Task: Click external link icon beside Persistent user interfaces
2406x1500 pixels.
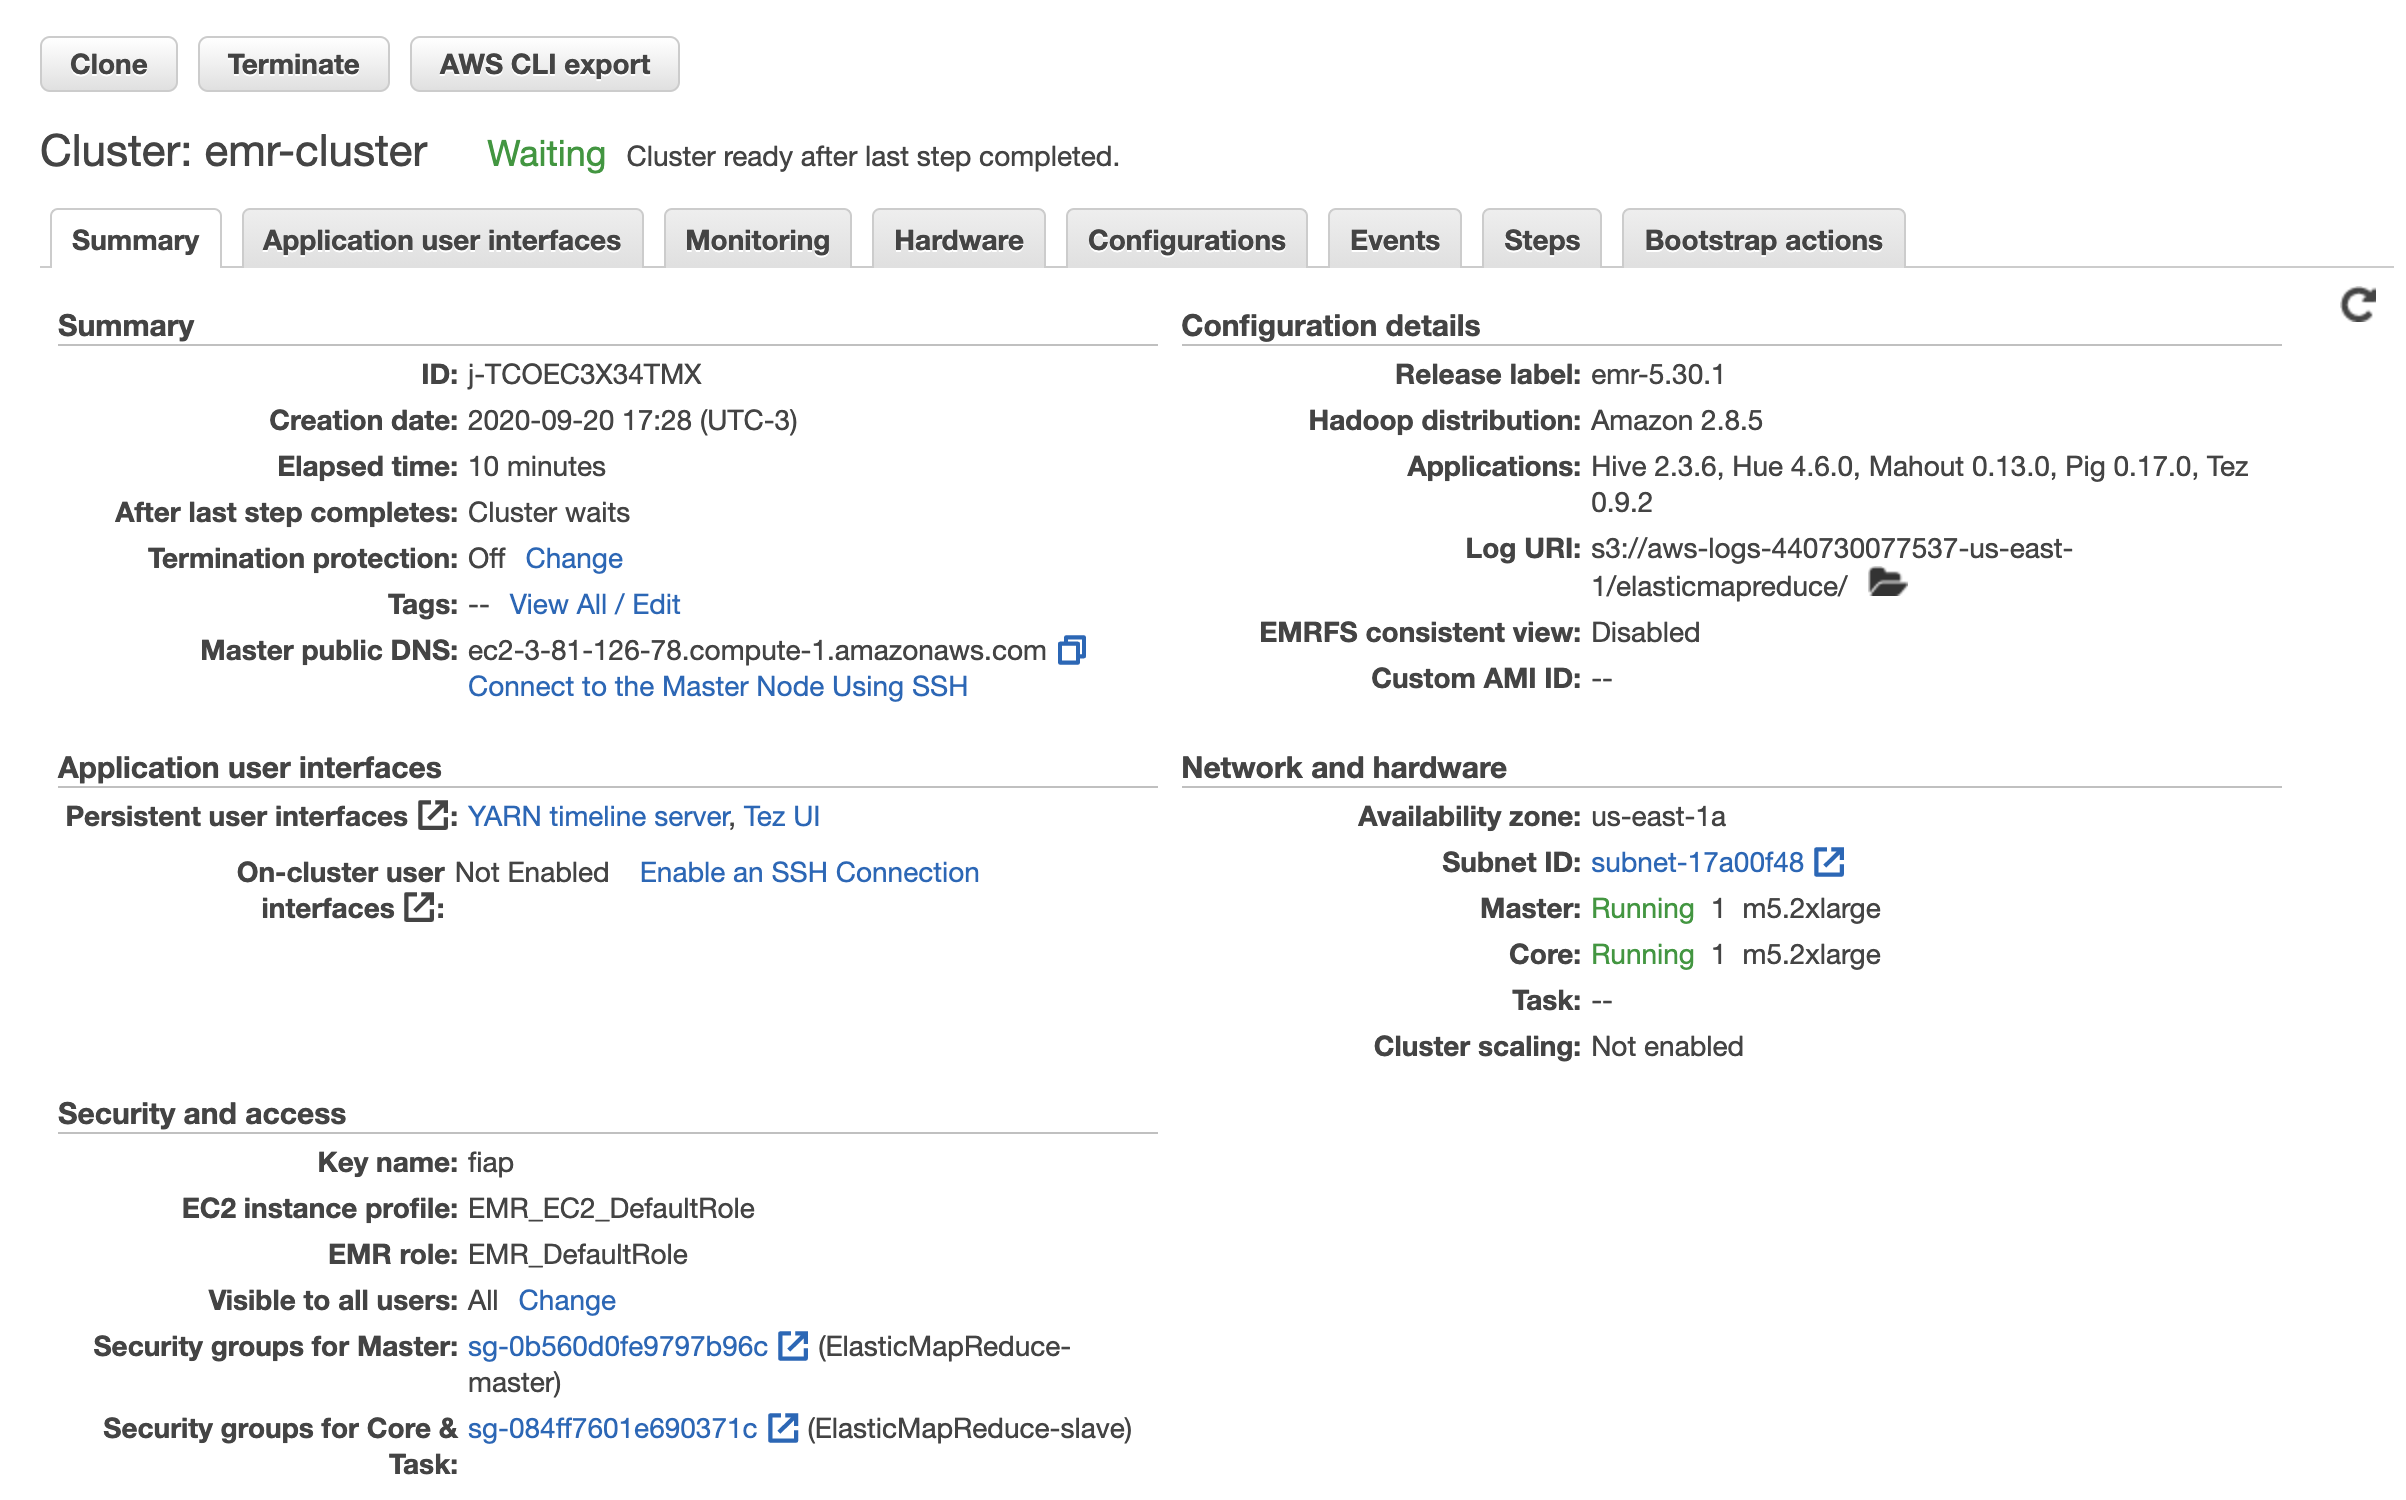Action: pyautogui.click(x=432, y=816)
